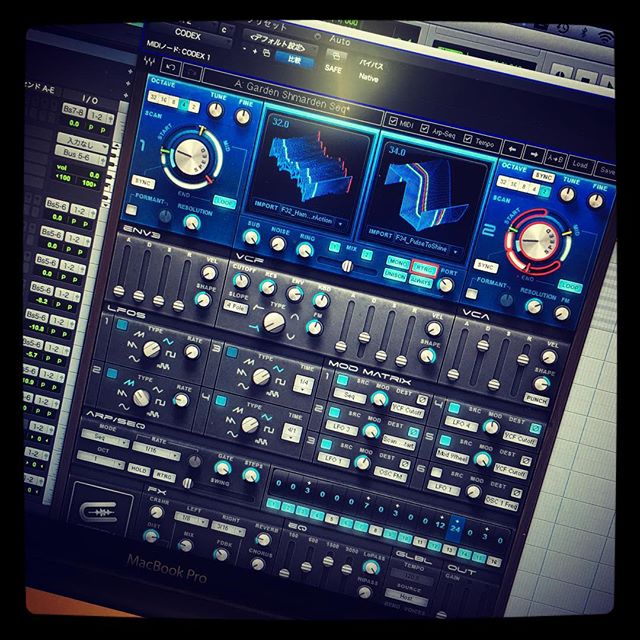Select the notch filter shape icon in VCF
The height and width of the screenshot is (640, 640).
tap(290, 336)
